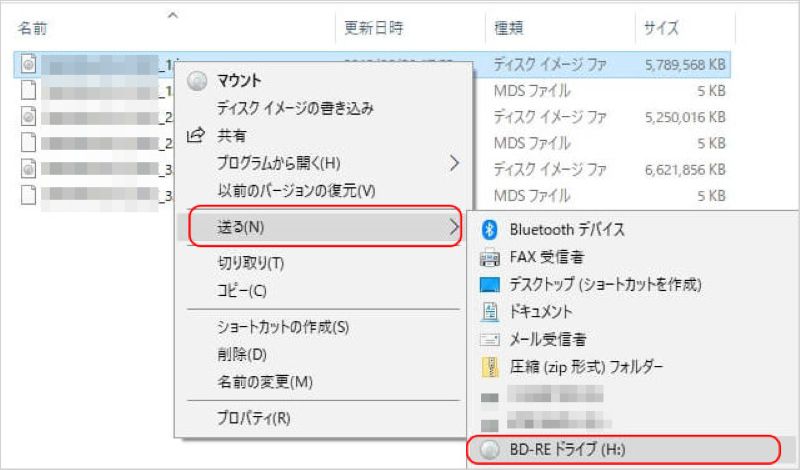Click the disc image icon of the 6,621,856 KB file
The height and width of the screenshot is (470, 800).
pyautogui.click(x=29, y=169)
